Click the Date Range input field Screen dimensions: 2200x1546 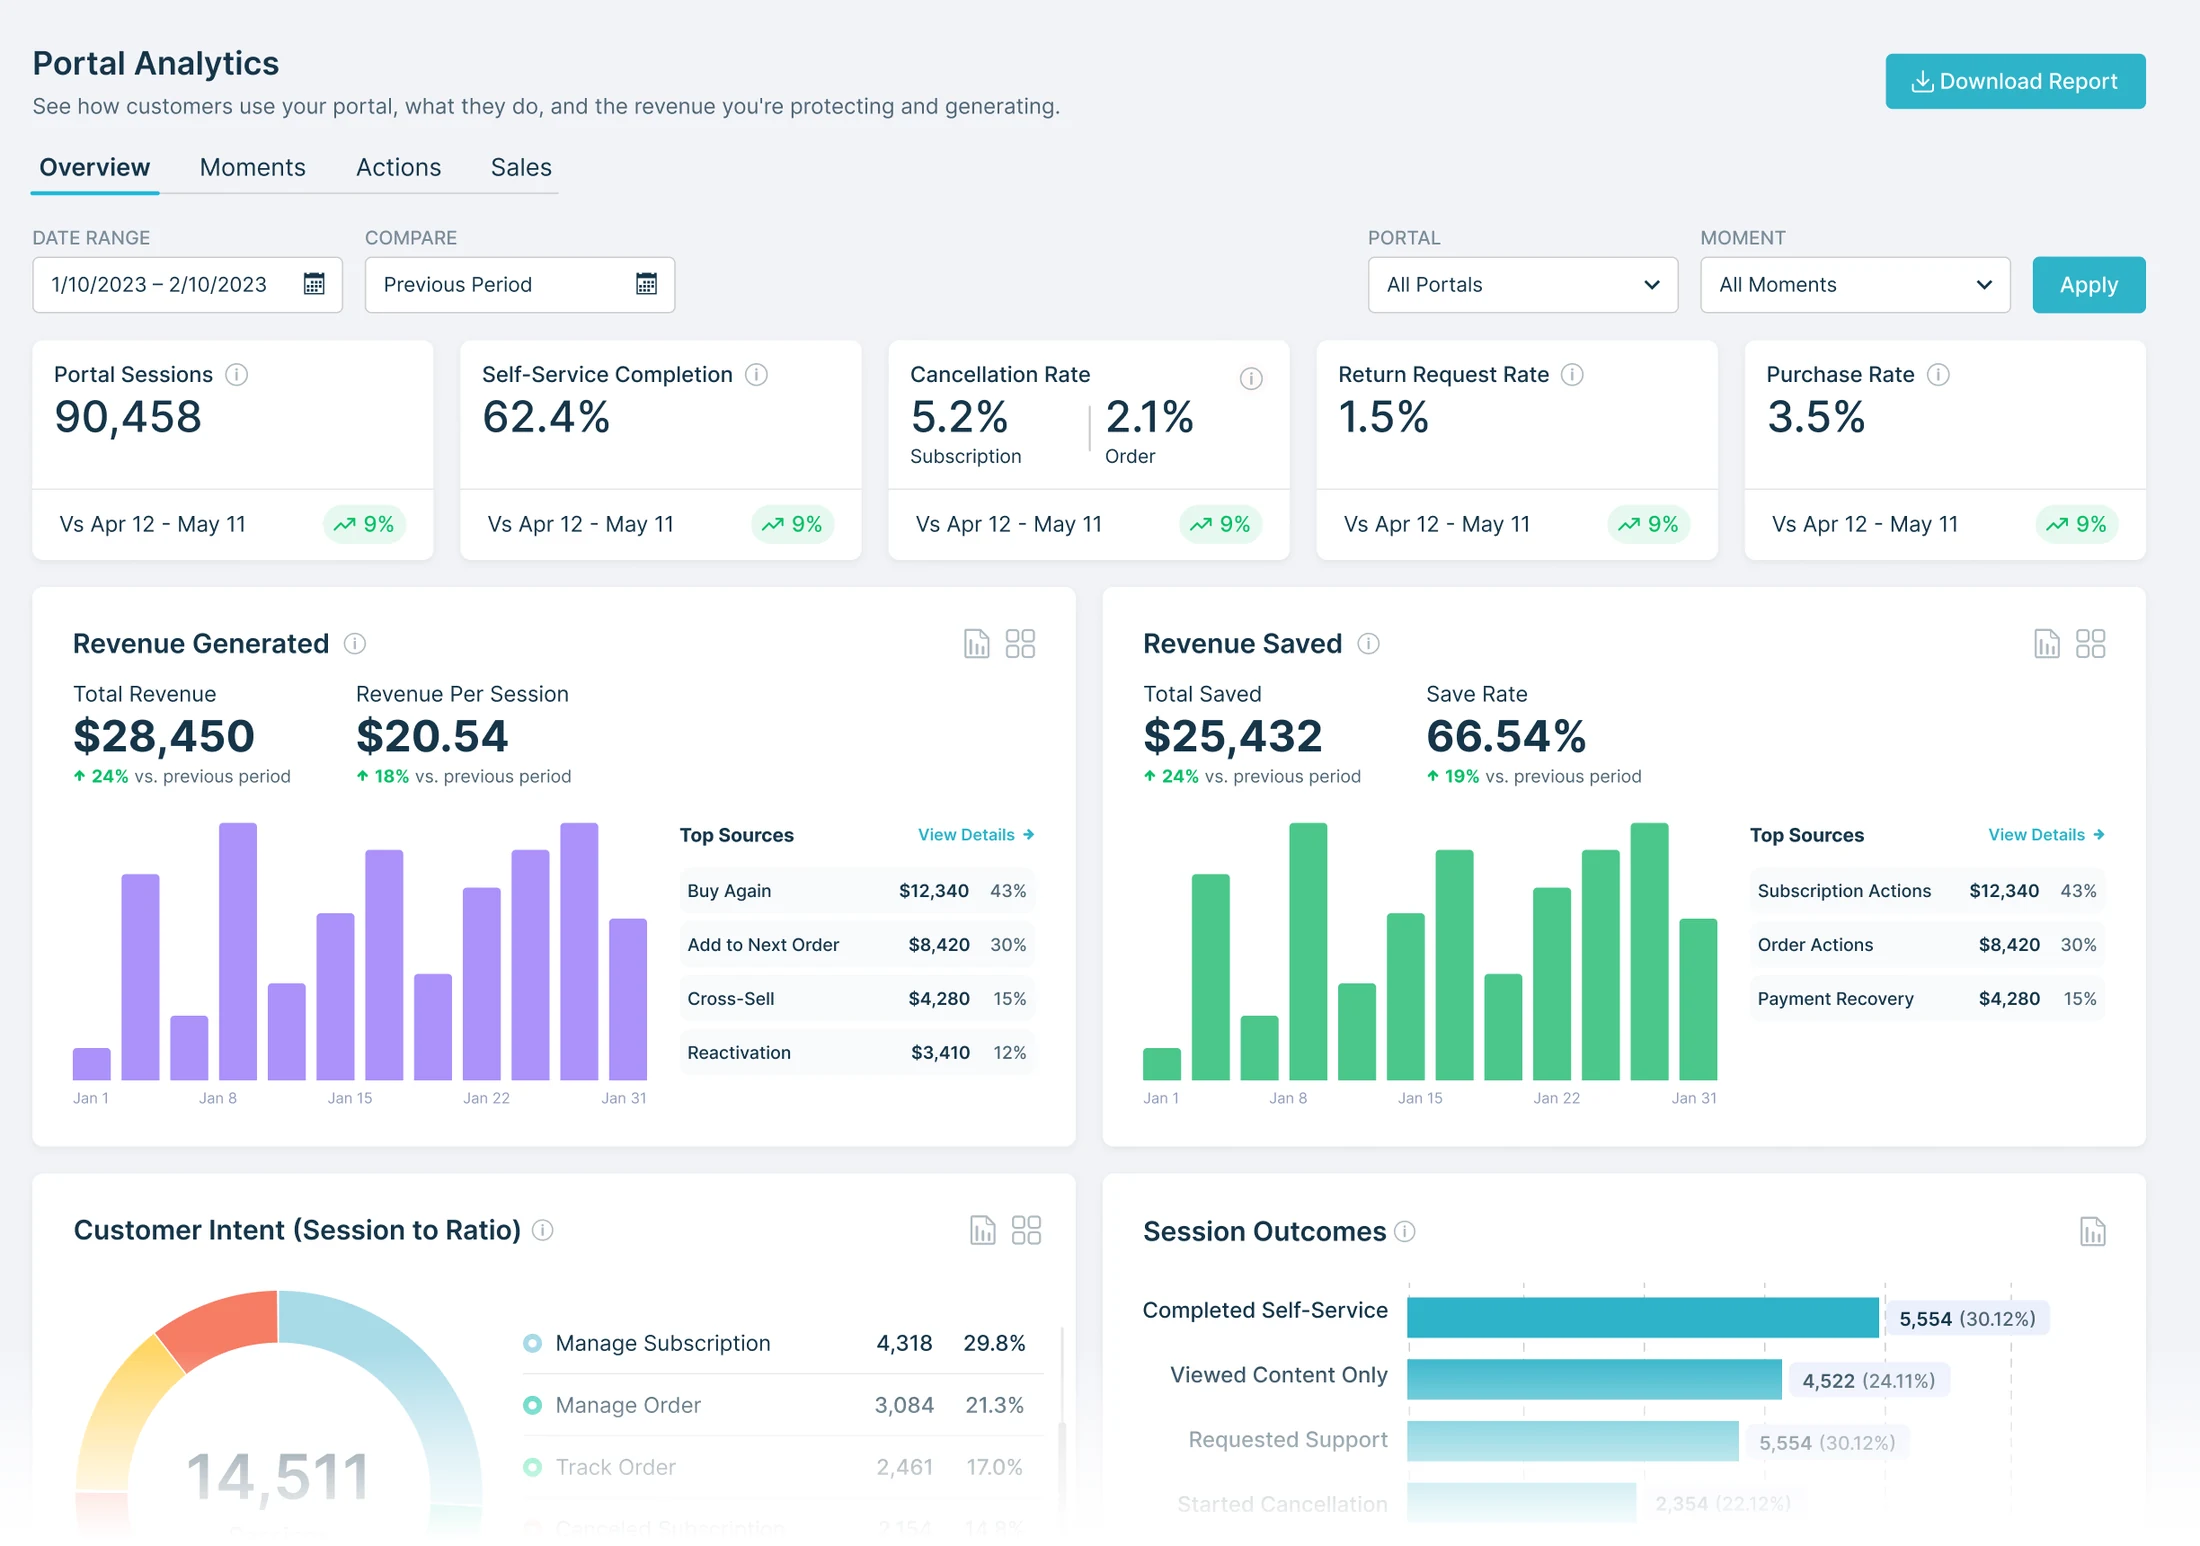coord(187,284)
